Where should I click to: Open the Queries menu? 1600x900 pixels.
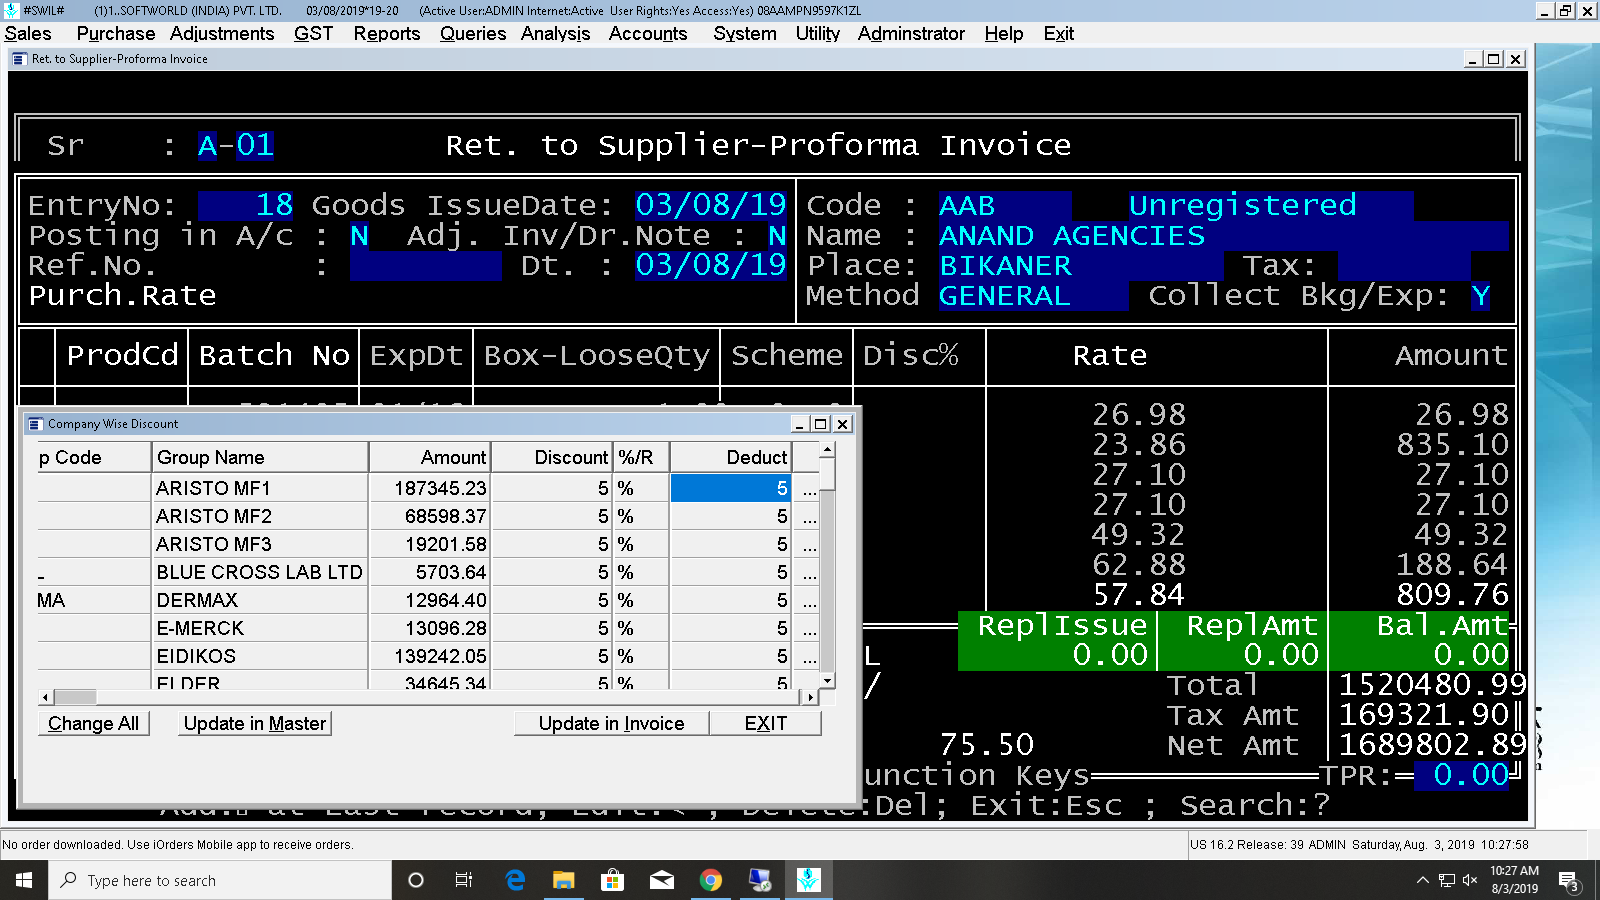point(473,34)
